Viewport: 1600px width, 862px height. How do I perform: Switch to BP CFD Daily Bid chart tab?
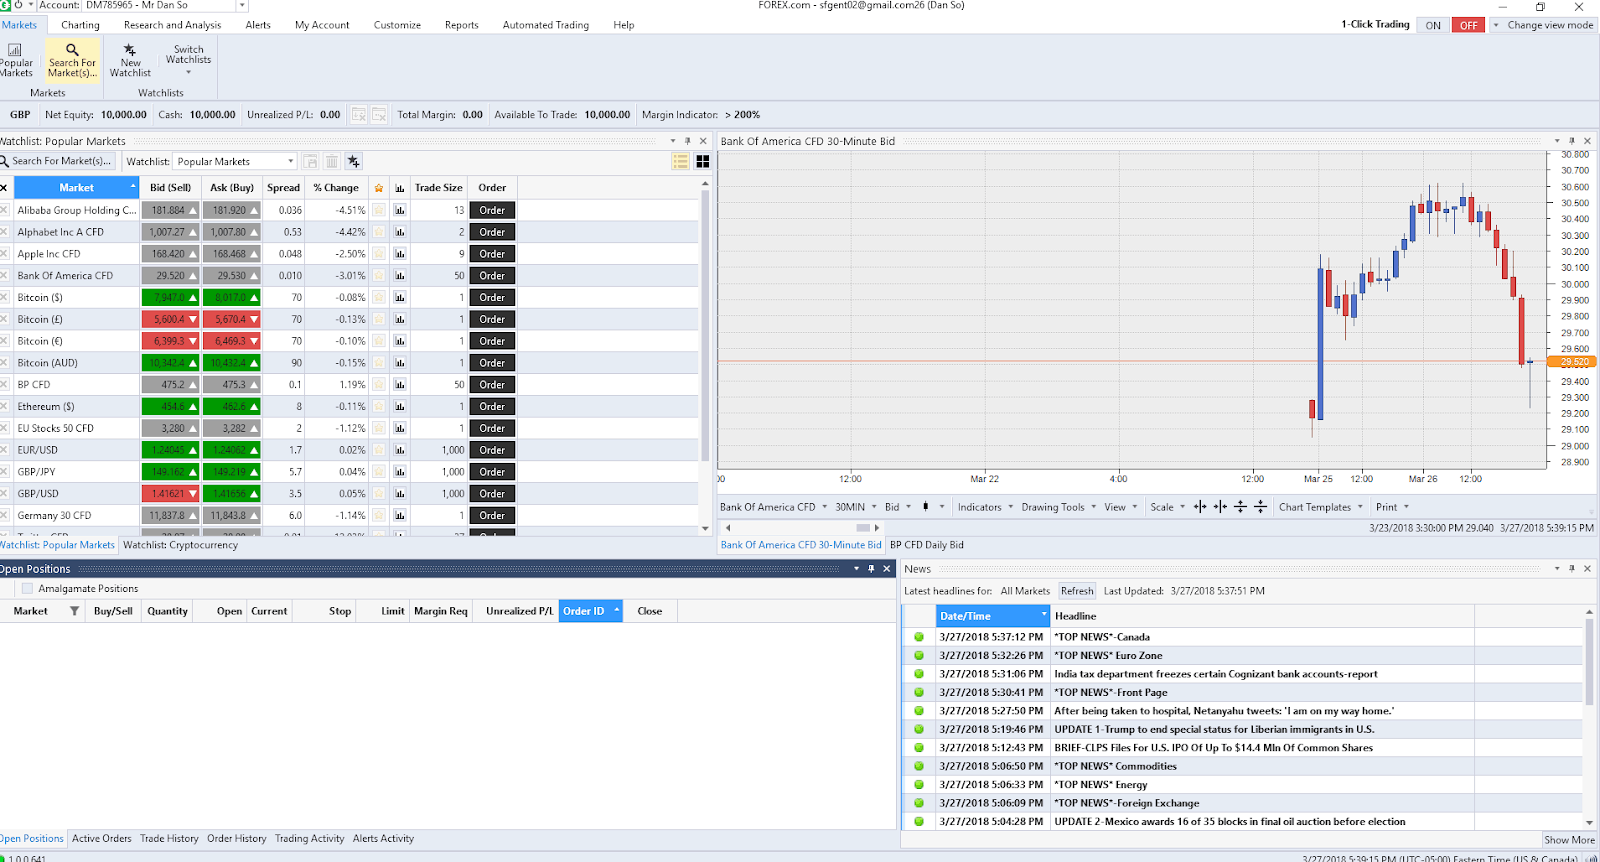(926, 545)
